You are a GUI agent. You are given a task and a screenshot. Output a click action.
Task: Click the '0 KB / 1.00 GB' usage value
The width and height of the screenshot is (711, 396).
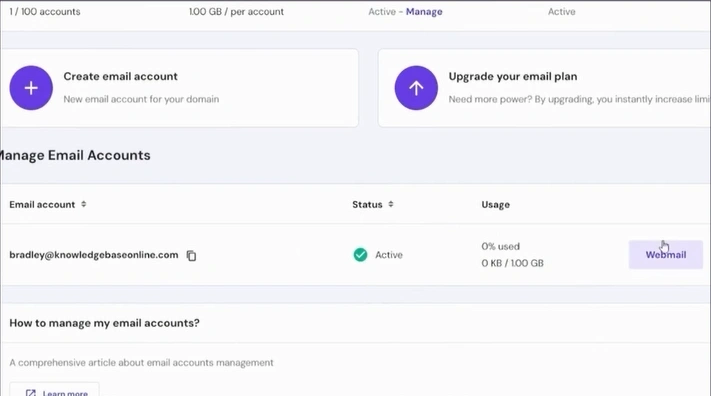coord(512,263)
